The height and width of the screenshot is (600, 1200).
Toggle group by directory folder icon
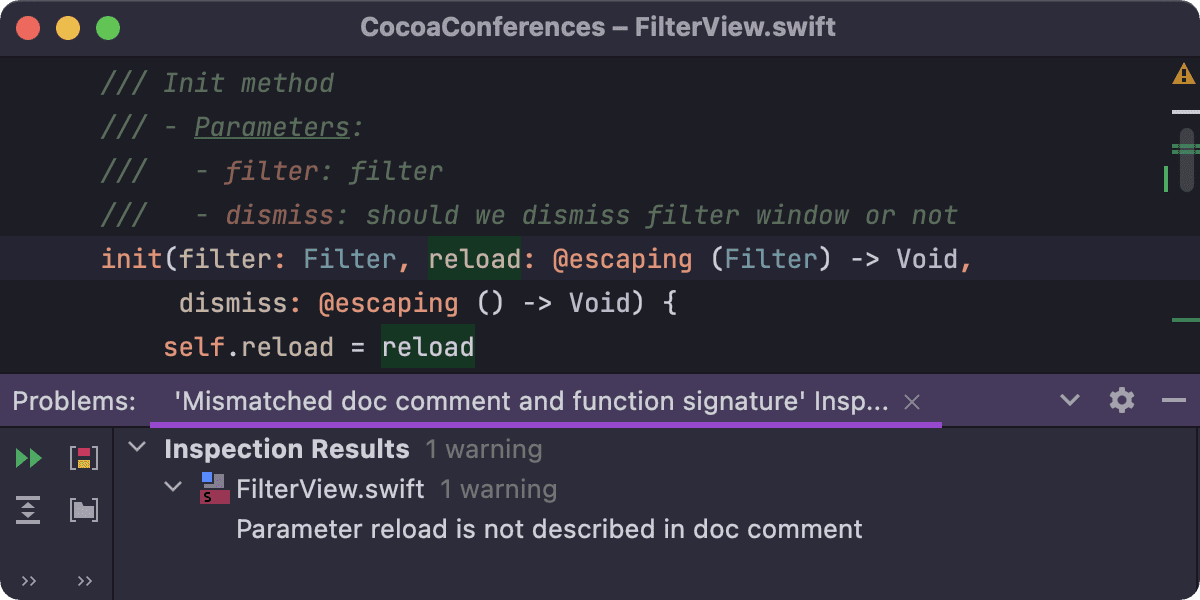(84, 511)
